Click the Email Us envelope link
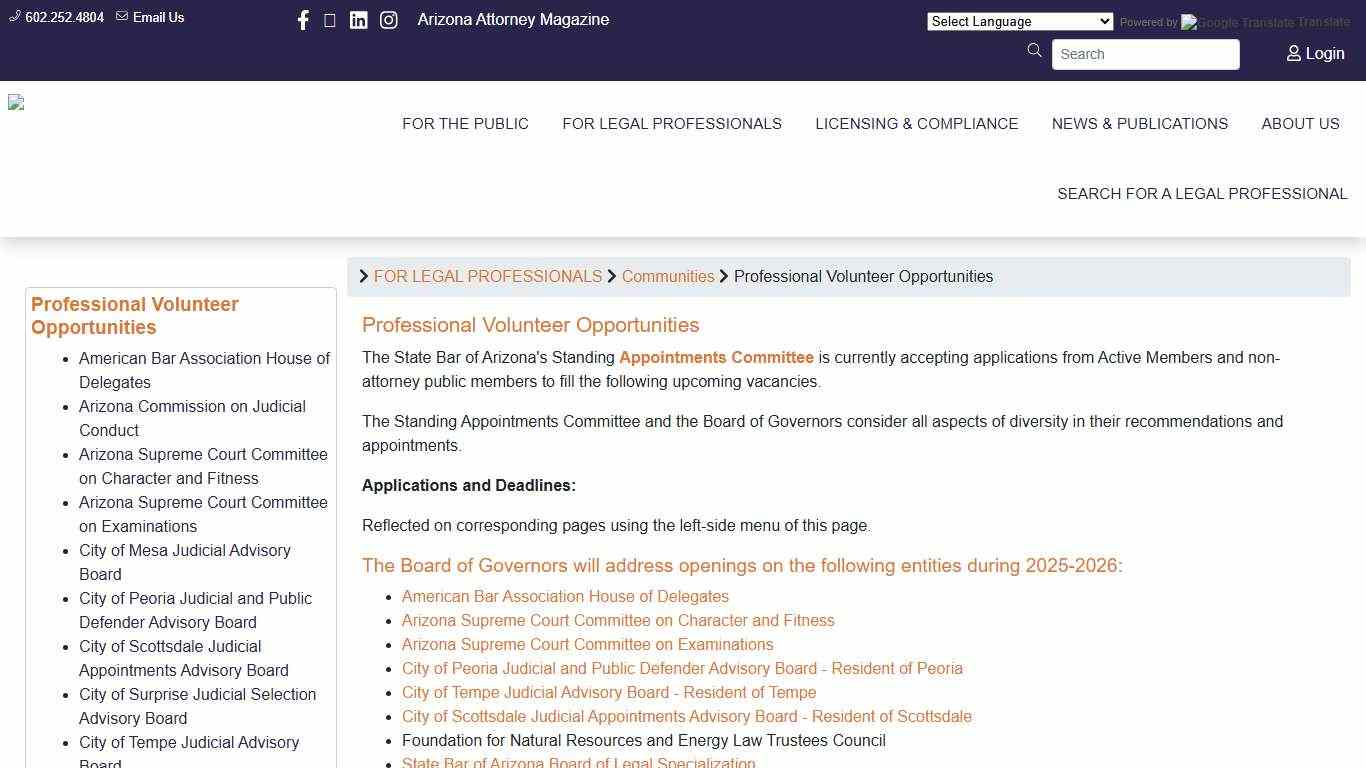1366x768 pixels. pos(150,17)
